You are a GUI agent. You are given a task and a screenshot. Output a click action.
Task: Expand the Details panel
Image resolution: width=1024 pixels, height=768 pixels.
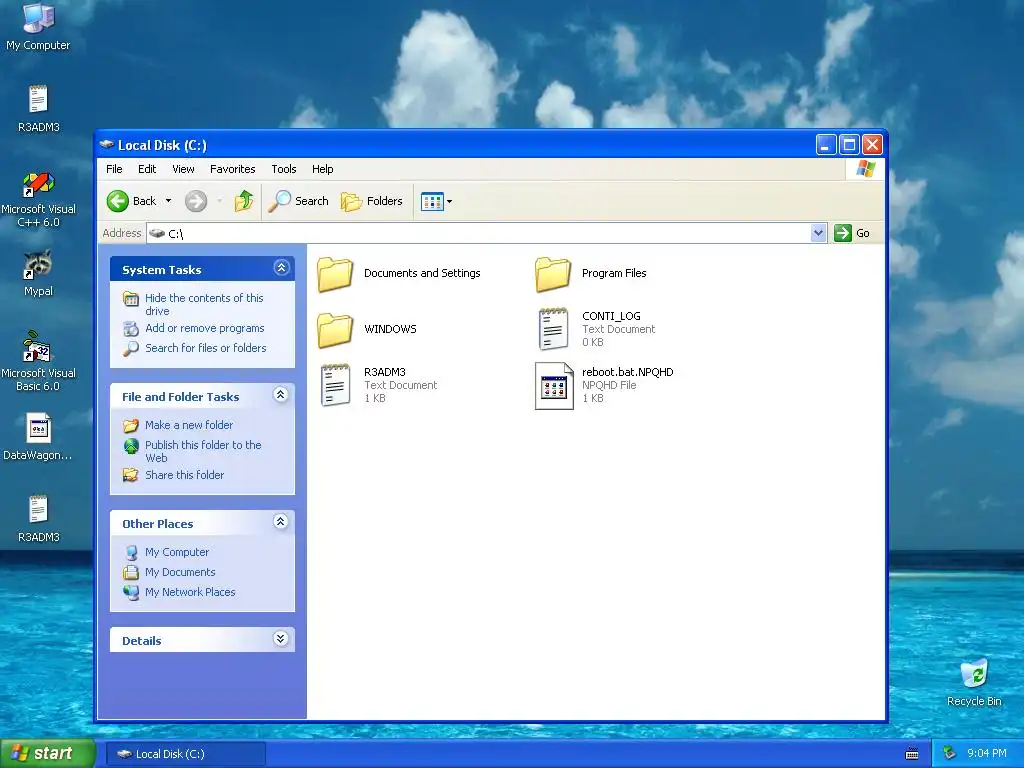[281, 639]
